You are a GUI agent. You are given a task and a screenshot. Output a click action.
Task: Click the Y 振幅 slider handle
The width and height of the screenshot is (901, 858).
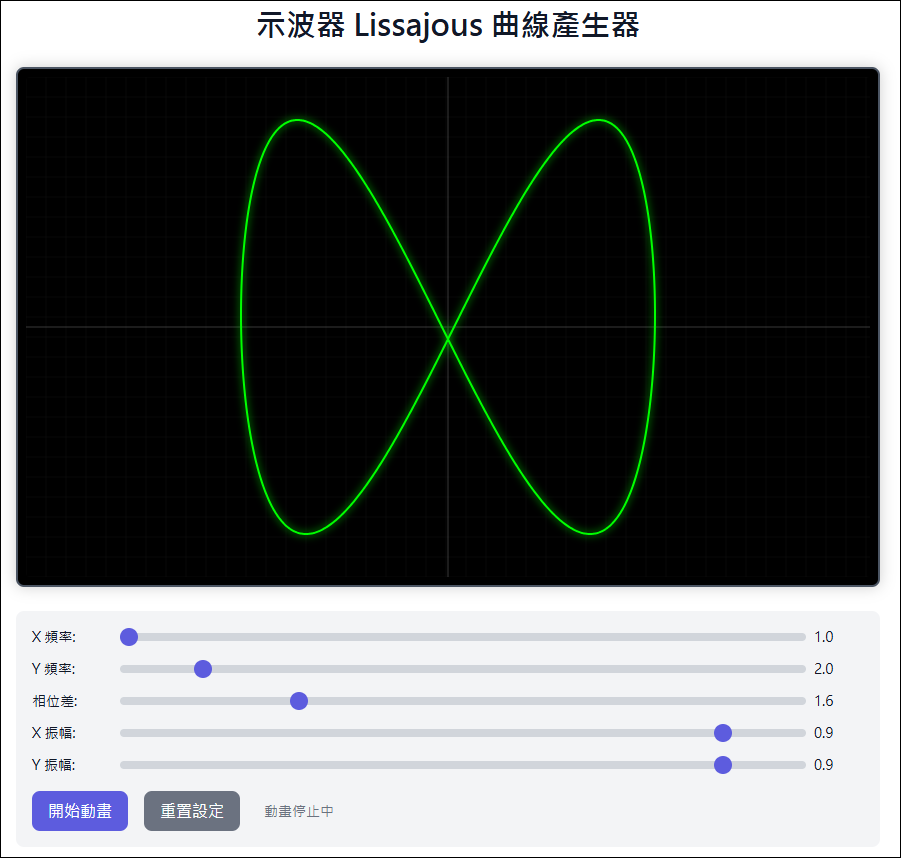click(723, 765)
